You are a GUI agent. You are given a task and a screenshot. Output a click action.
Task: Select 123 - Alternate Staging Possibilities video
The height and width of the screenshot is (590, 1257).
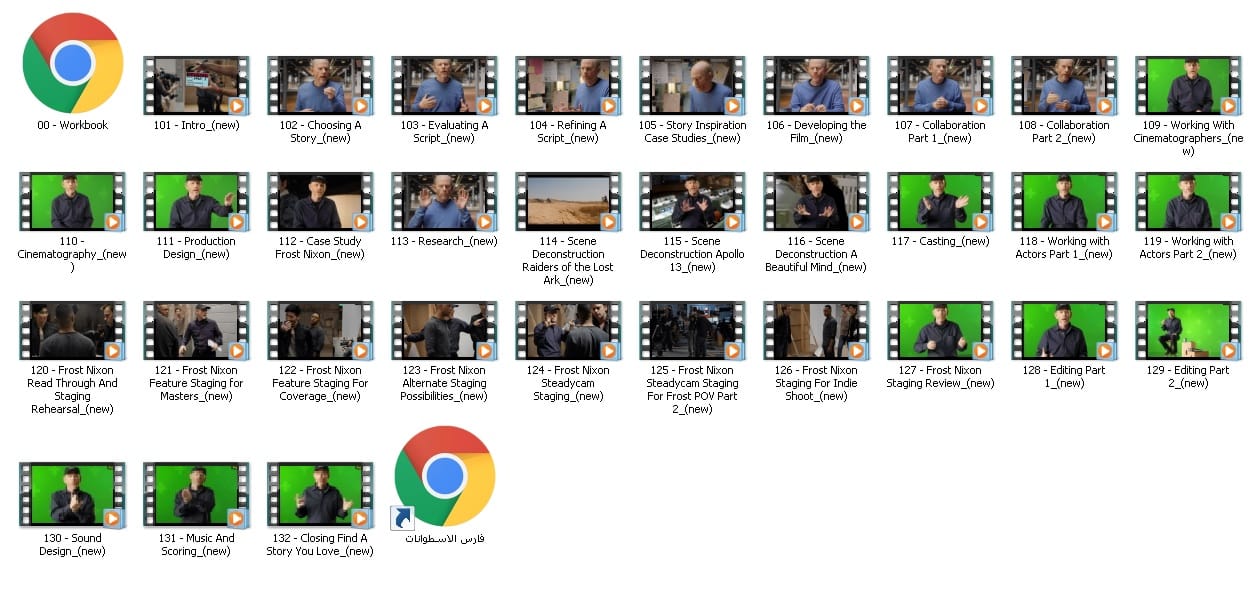coord(444,330)
